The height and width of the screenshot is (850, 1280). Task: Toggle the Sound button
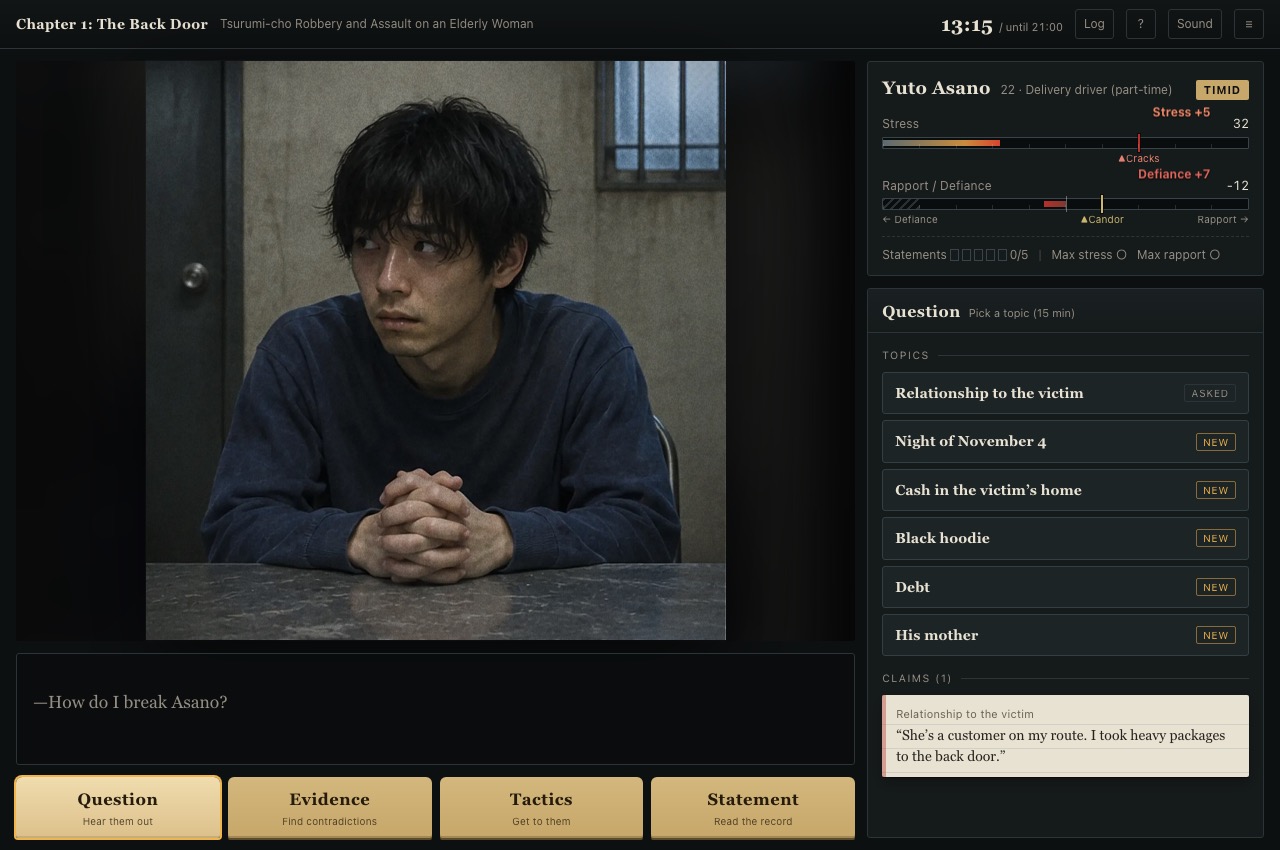coord(1194,24)
